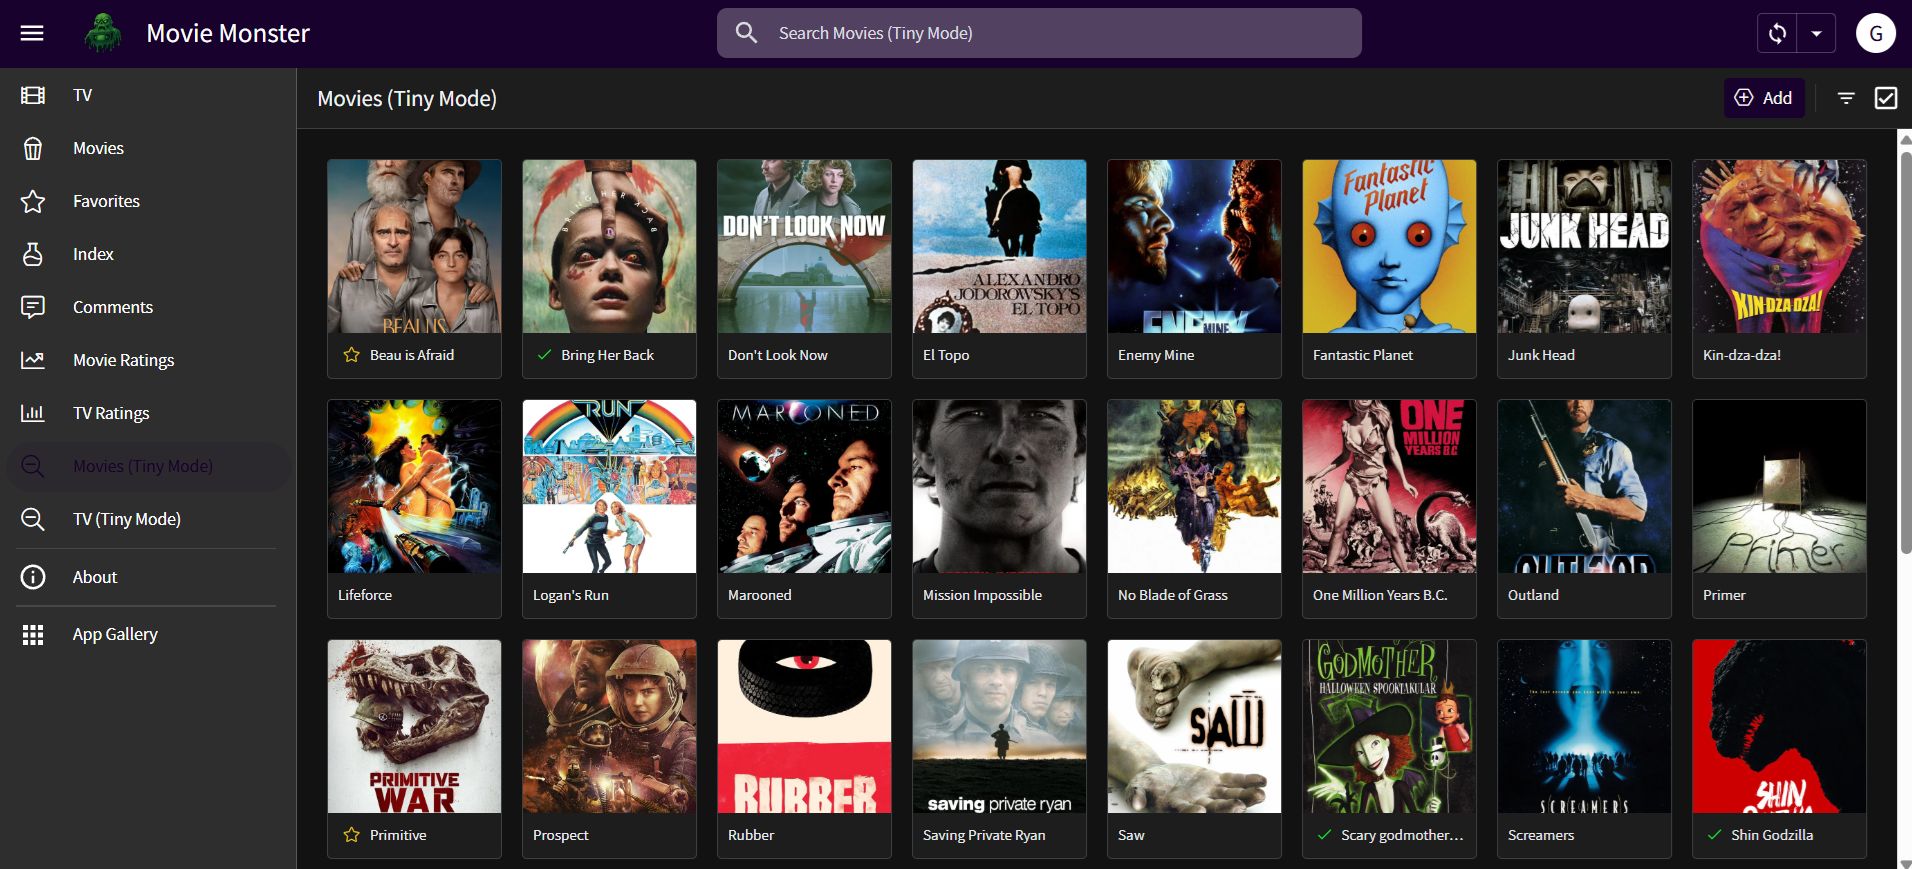This screenshot has height=869, width=1912.
Task: Click the Bring Her Back poster
Action: tap(609, 247)
